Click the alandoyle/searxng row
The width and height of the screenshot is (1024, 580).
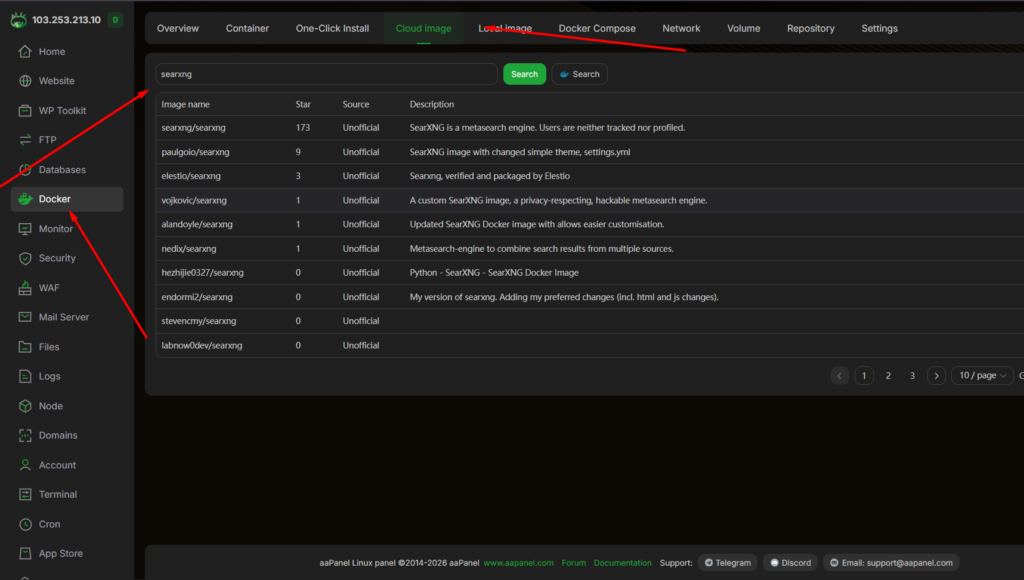coord(590,224)
